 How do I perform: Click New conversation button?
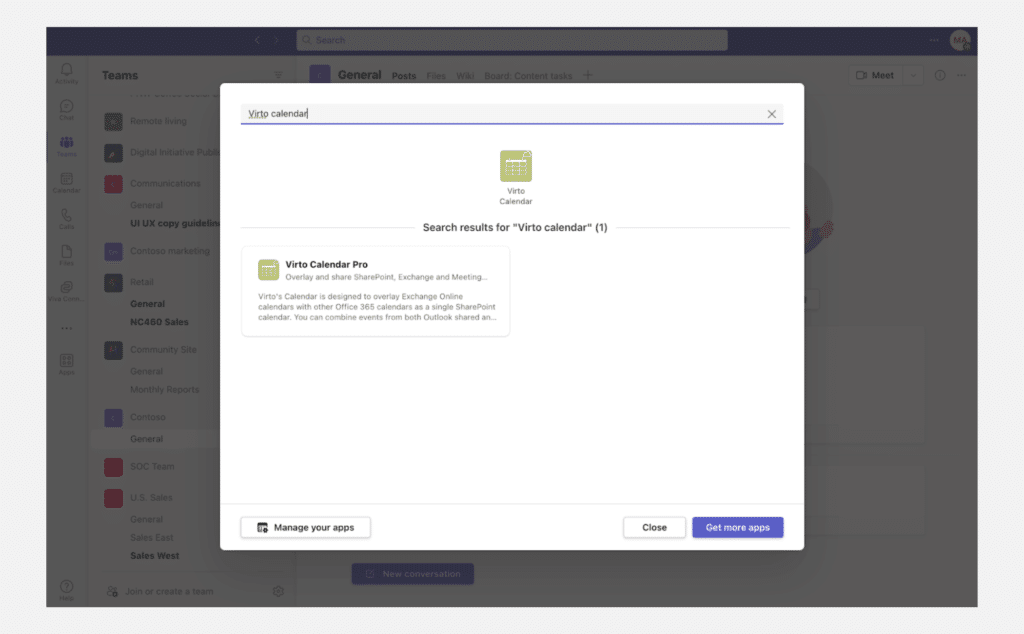tap(413, 574)
